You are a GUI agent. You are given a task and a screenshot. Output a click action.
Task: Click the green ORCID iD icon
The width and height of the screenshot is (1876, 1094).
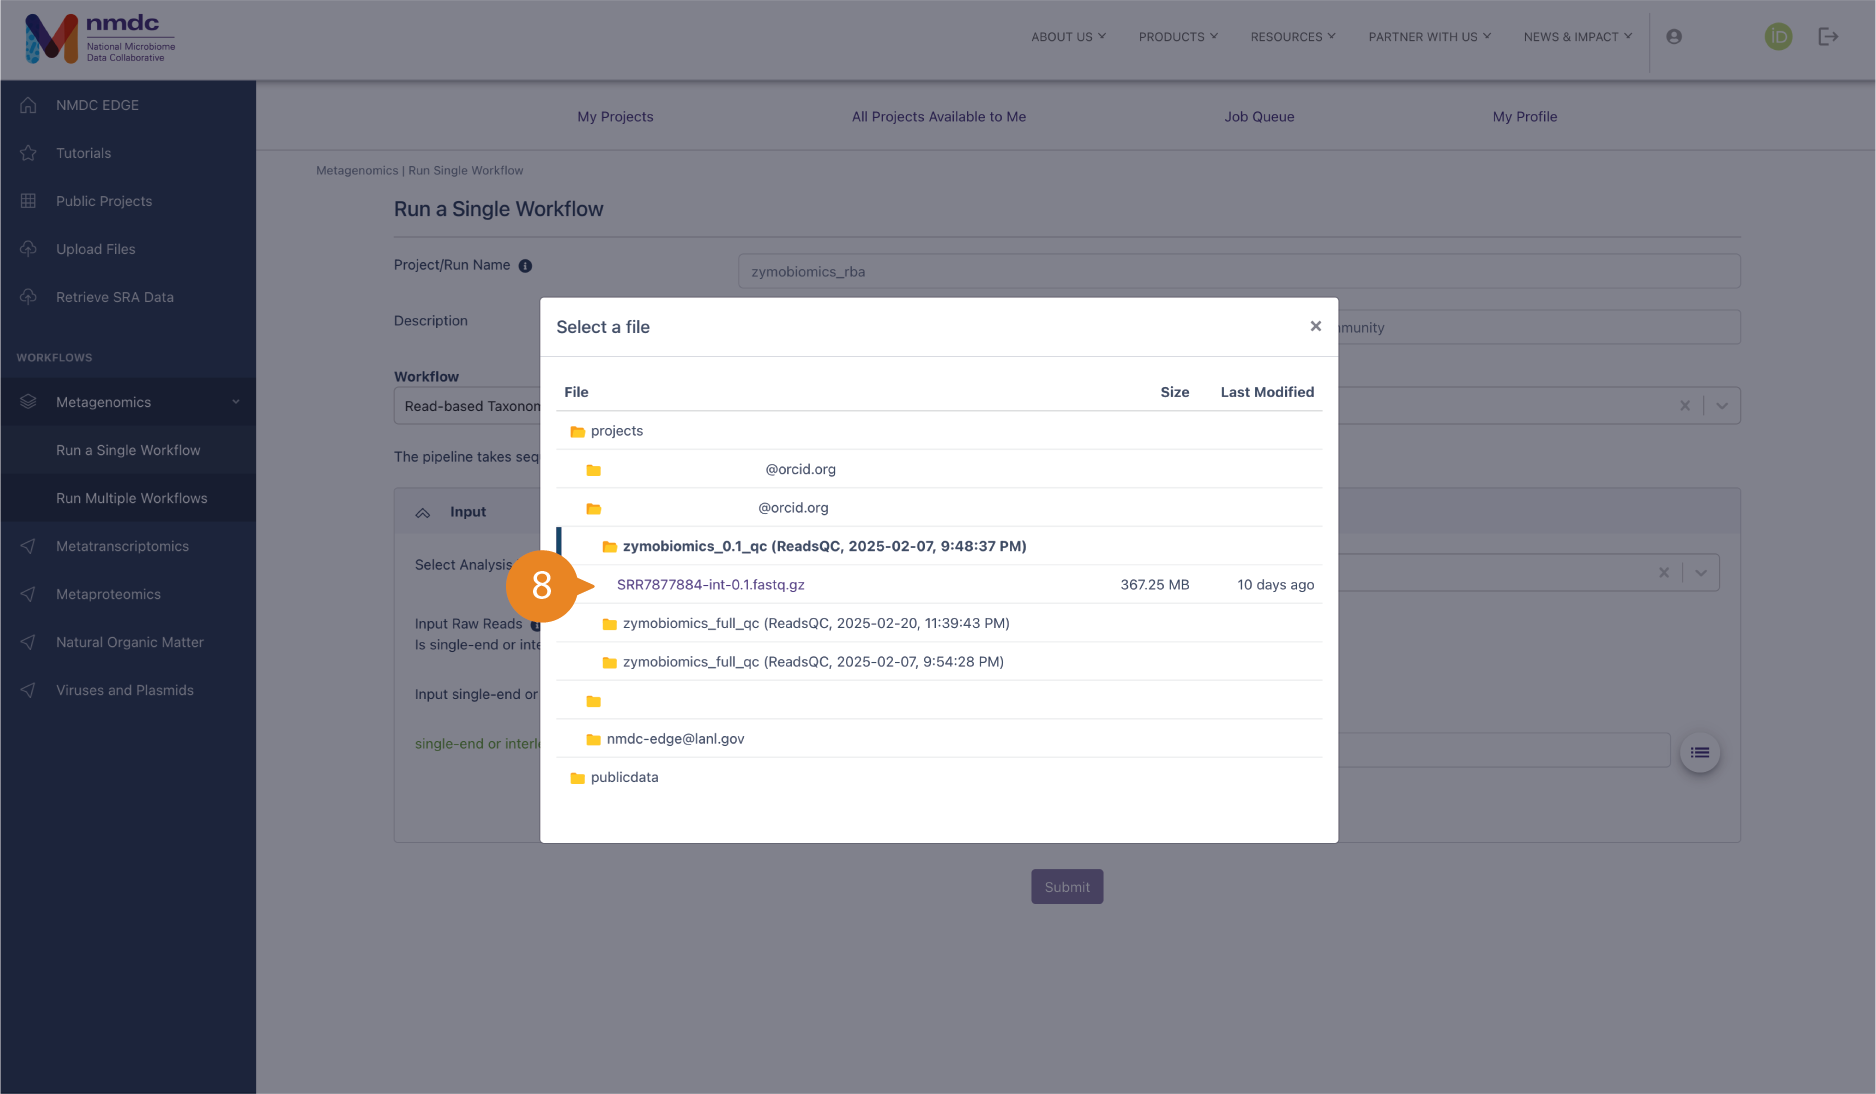[x=1778, y=37]
